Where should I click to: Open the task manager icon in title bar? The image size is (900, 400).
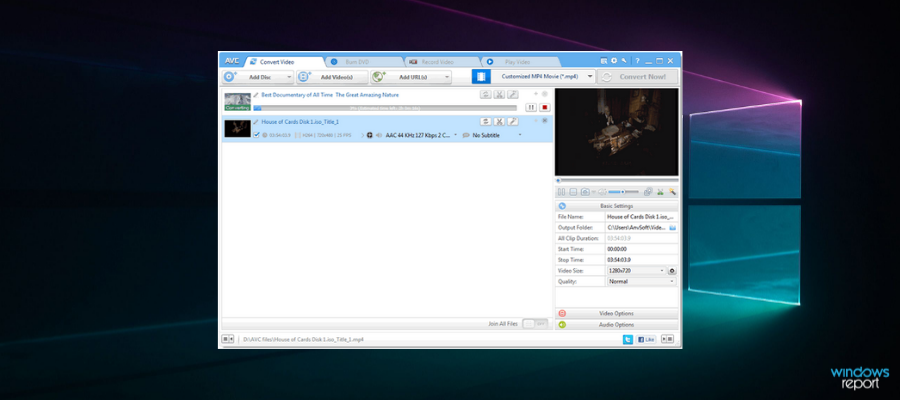604,61
